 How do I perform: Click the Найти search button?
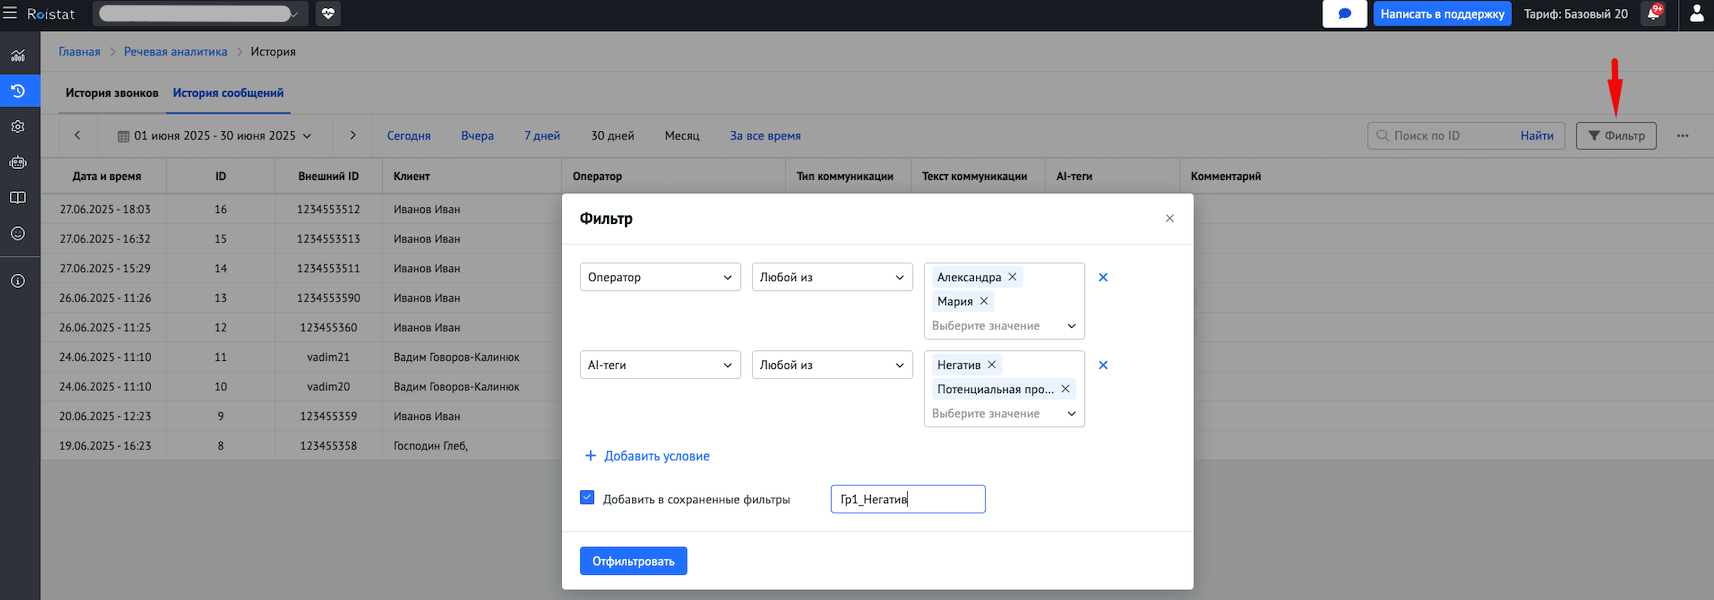tap(1537, 136)
